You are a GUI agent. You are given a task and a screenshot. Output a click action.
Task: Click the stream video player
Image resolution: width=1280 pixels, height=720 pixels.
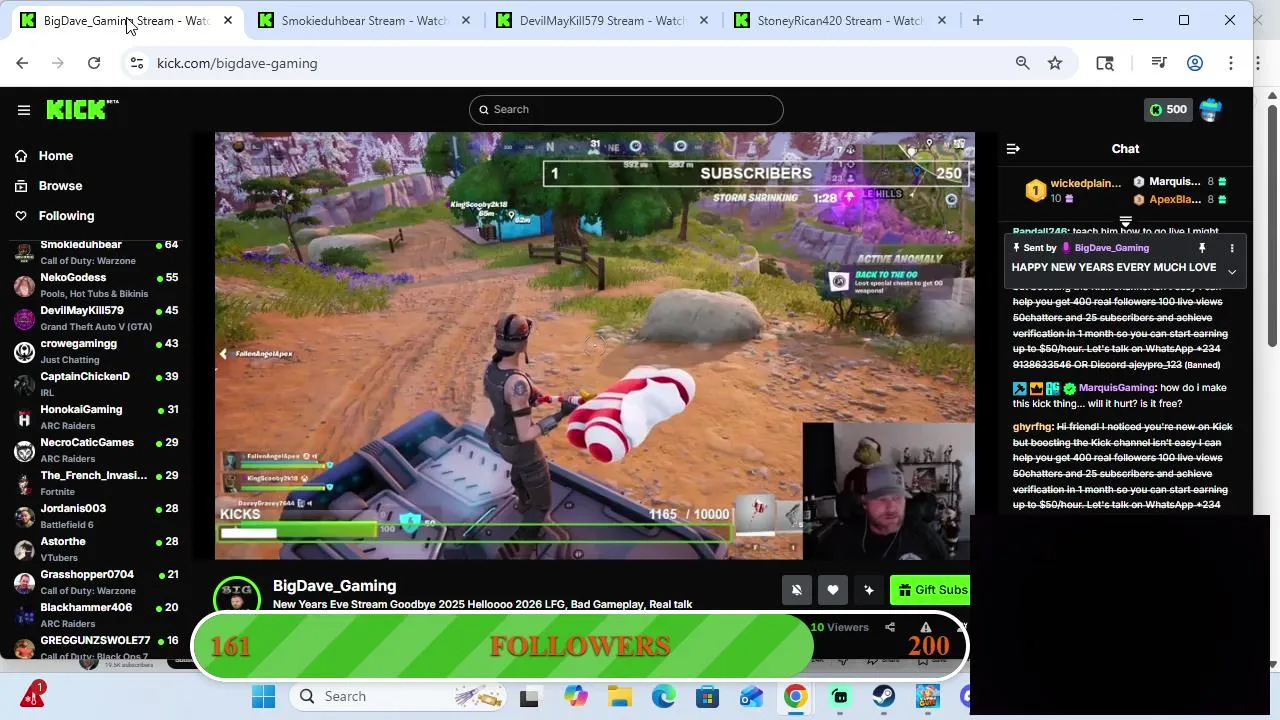point(595,345)
